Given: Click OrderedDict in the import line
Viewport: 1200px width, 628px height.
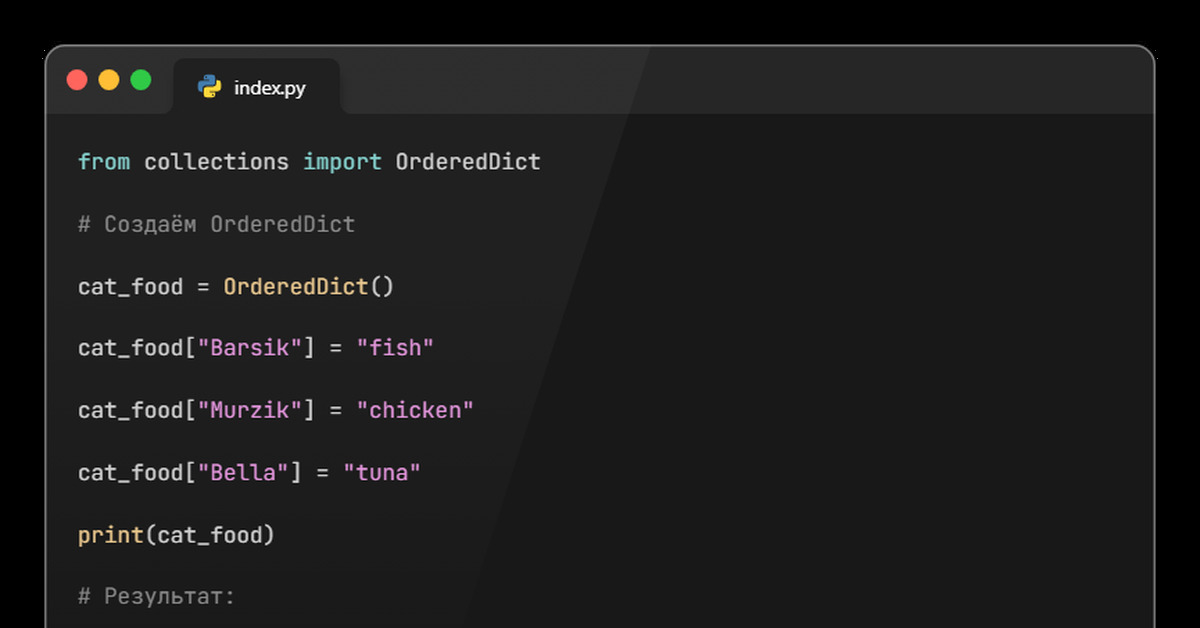Looking at the screenshot, I should (x=468, y=162).
